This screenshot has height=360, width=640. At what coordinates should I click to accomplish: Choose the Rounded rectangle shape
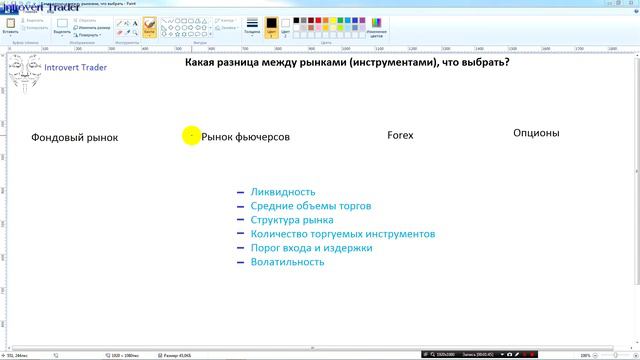coord(191,21)
